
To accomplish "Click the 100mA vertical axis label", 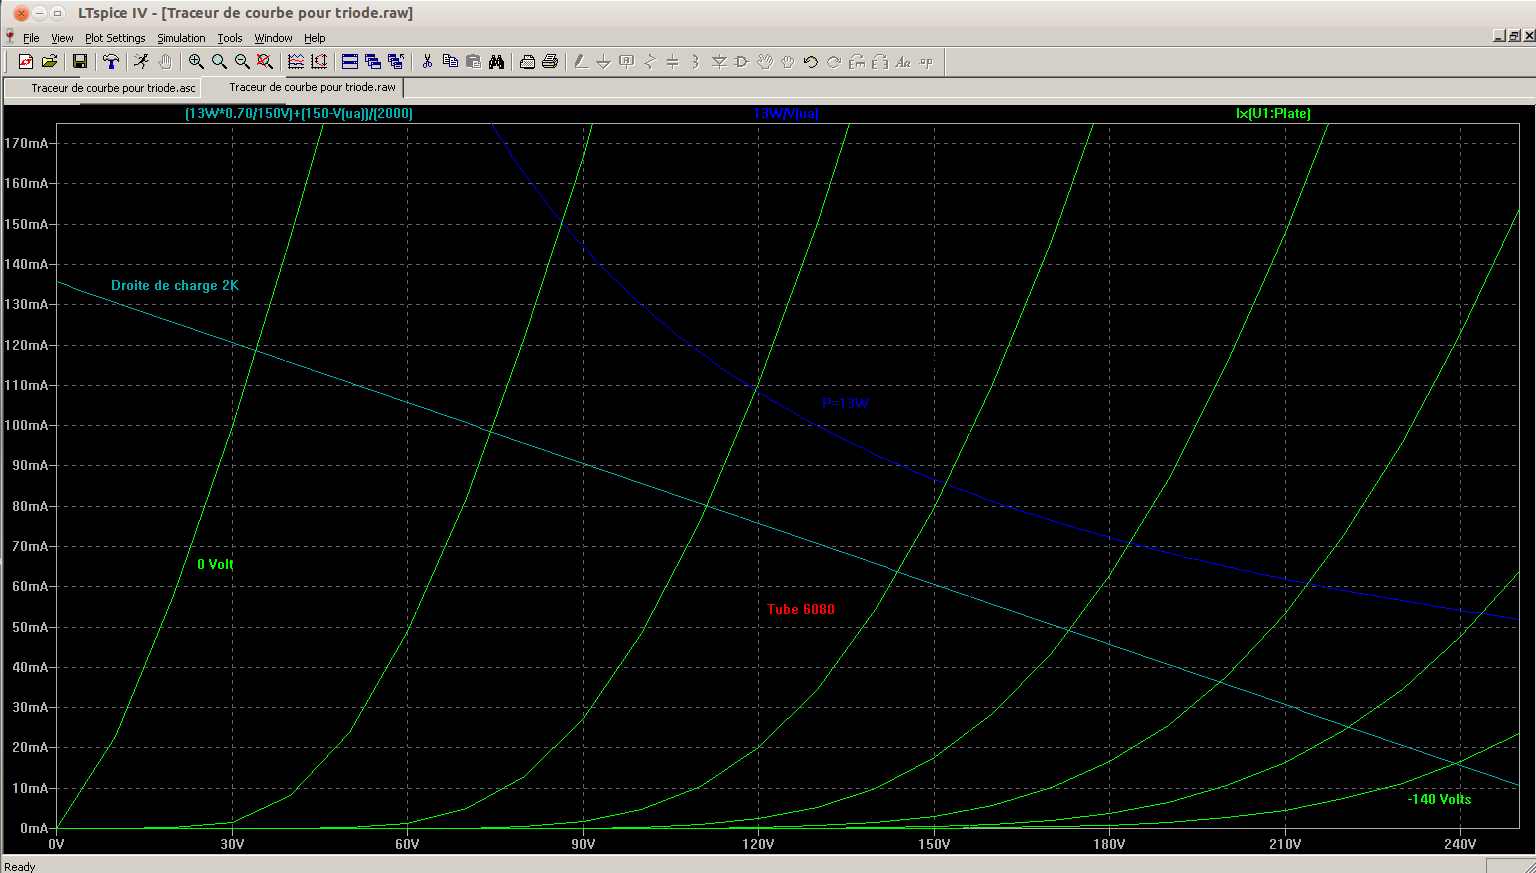I will [26, 425].
